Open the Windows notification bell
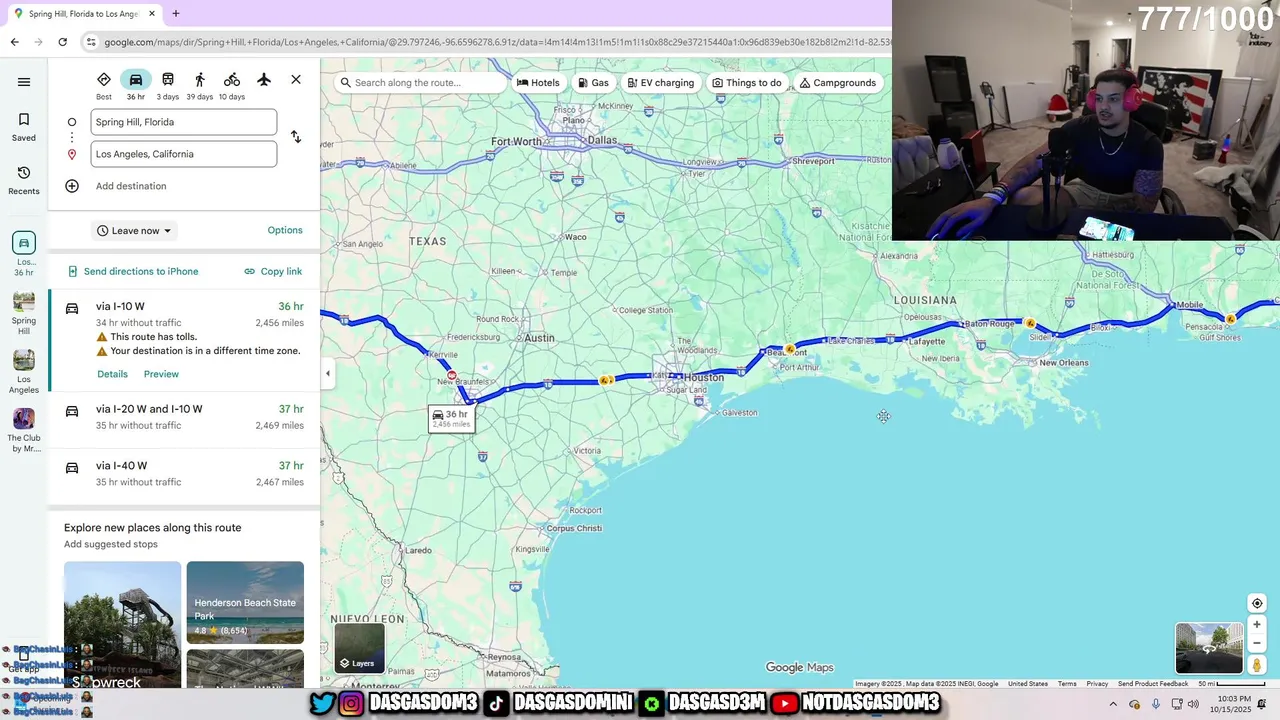The image size is (1280, 720). 1262,704
